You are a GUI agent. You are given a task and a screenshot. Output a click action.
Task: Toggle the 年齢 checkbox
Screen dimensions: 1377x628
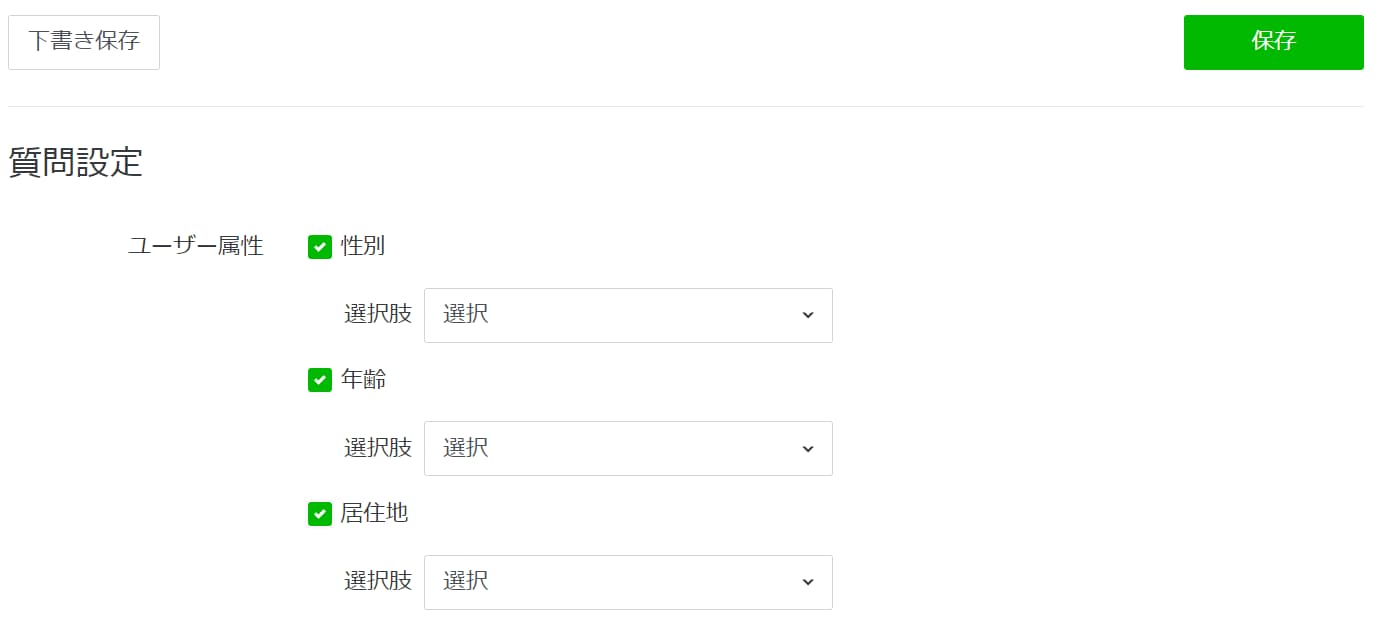coord(320,380)
